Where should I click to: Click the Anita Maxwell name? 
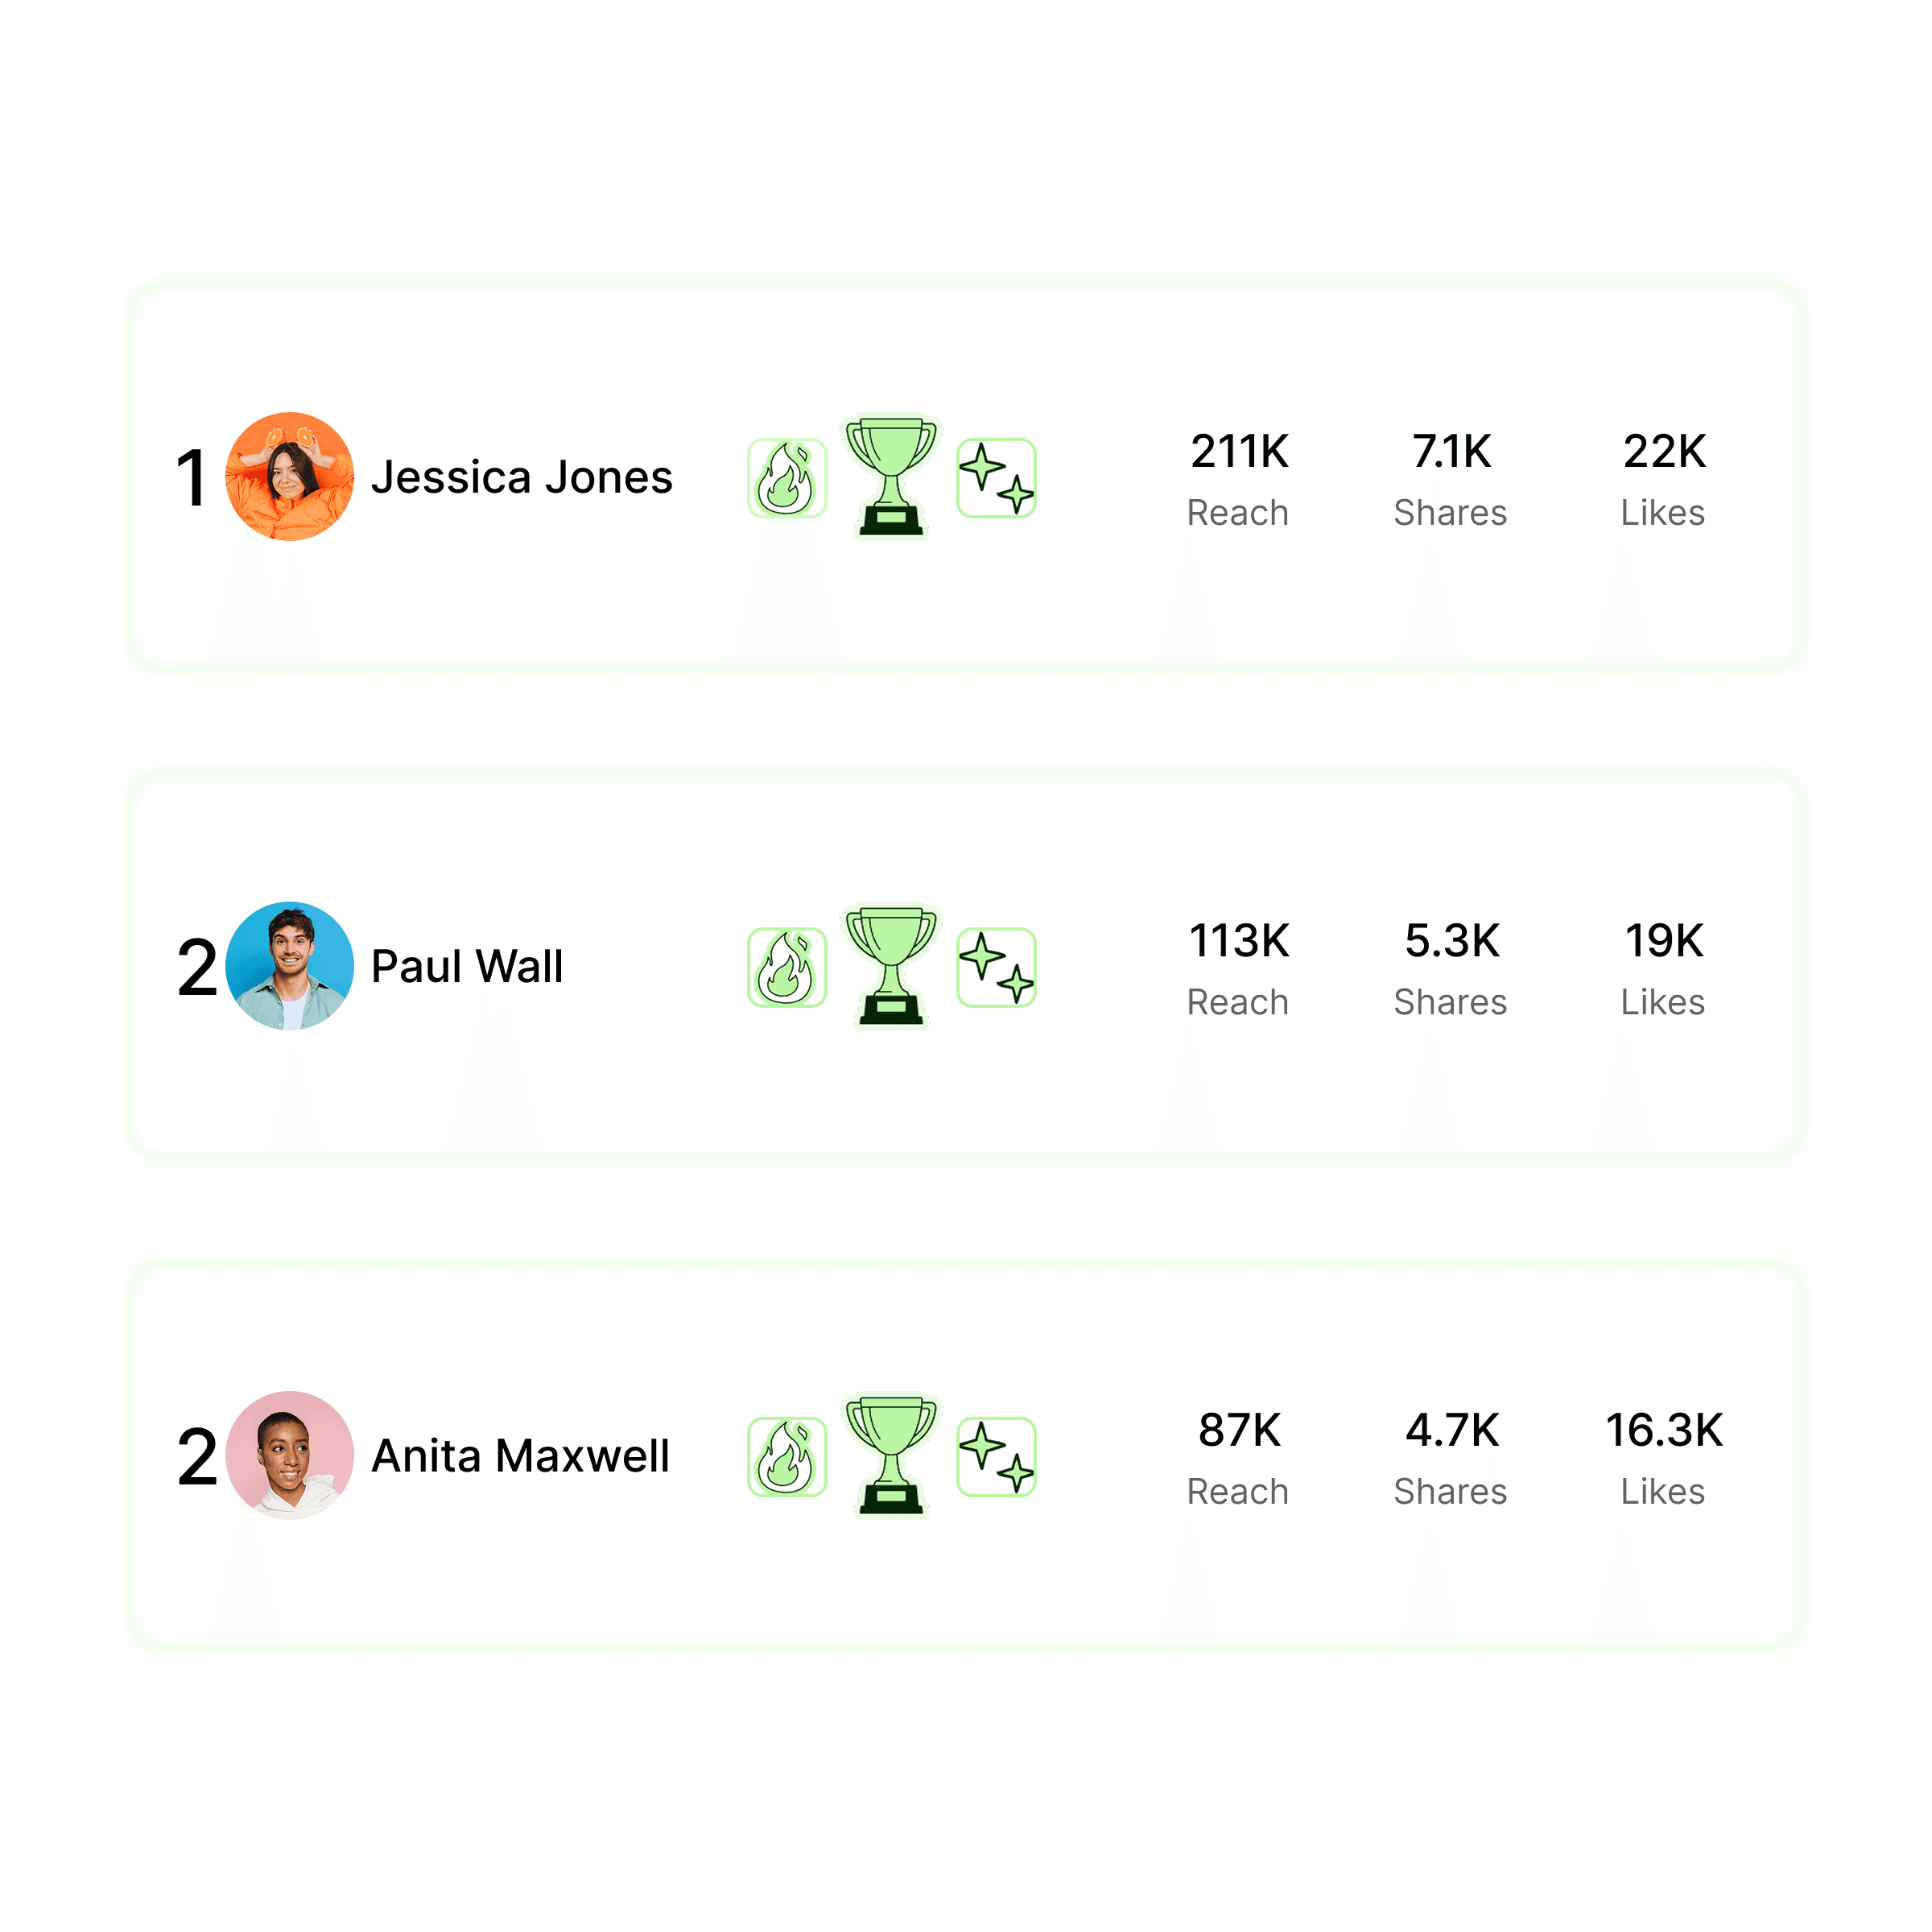click(520, 1455)
